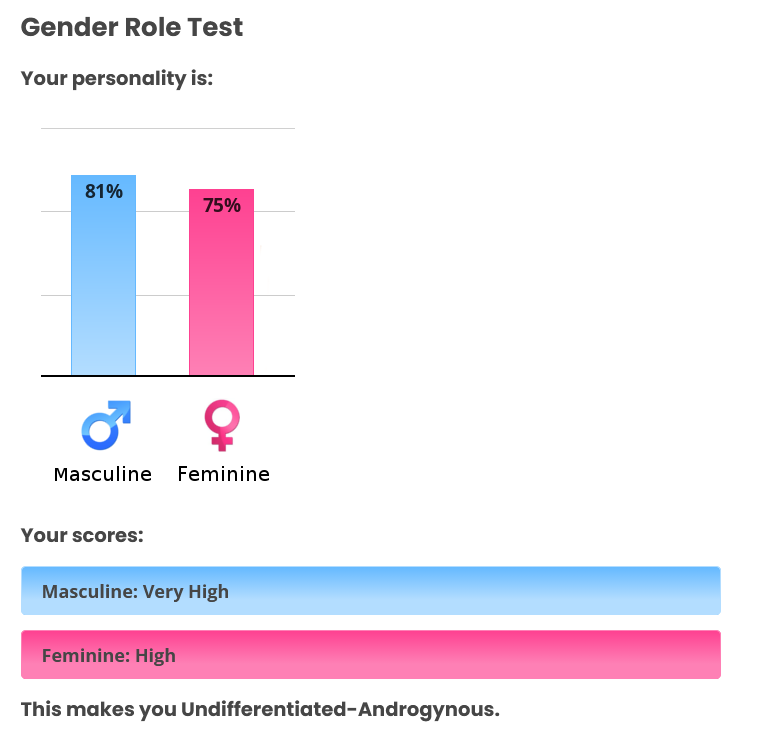Click the 'Masculine: Very High' text label
The height and width of the screenshot is (733, 764).
tap(135, 592)
